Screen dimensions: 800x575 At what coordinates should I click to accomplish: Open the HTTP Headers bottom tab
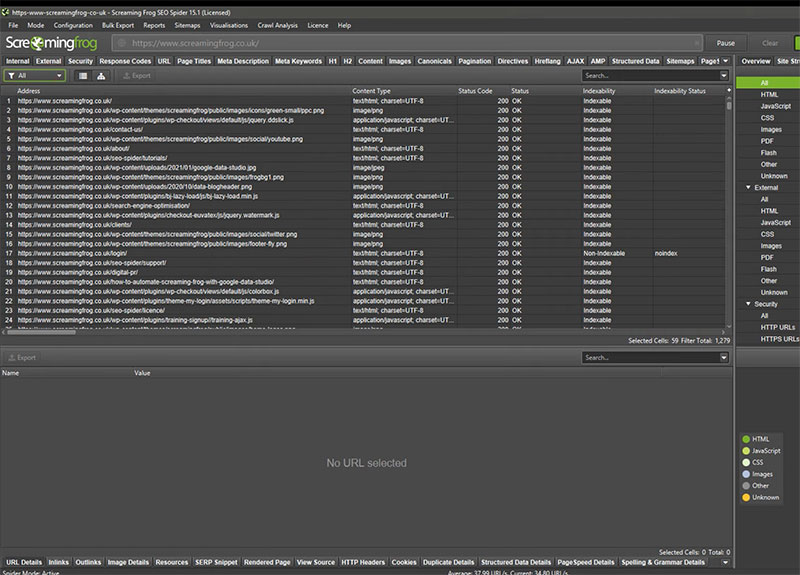(x=363, y=562)
